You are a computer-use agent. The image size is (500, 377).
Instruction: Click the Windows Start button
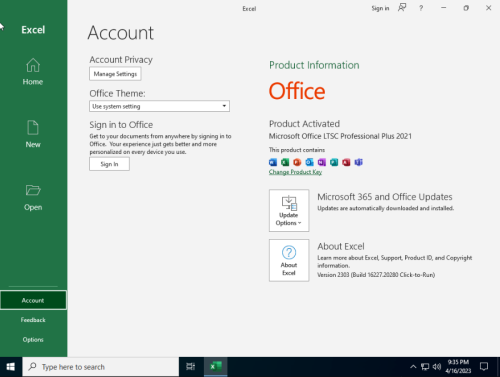[11, 367]
